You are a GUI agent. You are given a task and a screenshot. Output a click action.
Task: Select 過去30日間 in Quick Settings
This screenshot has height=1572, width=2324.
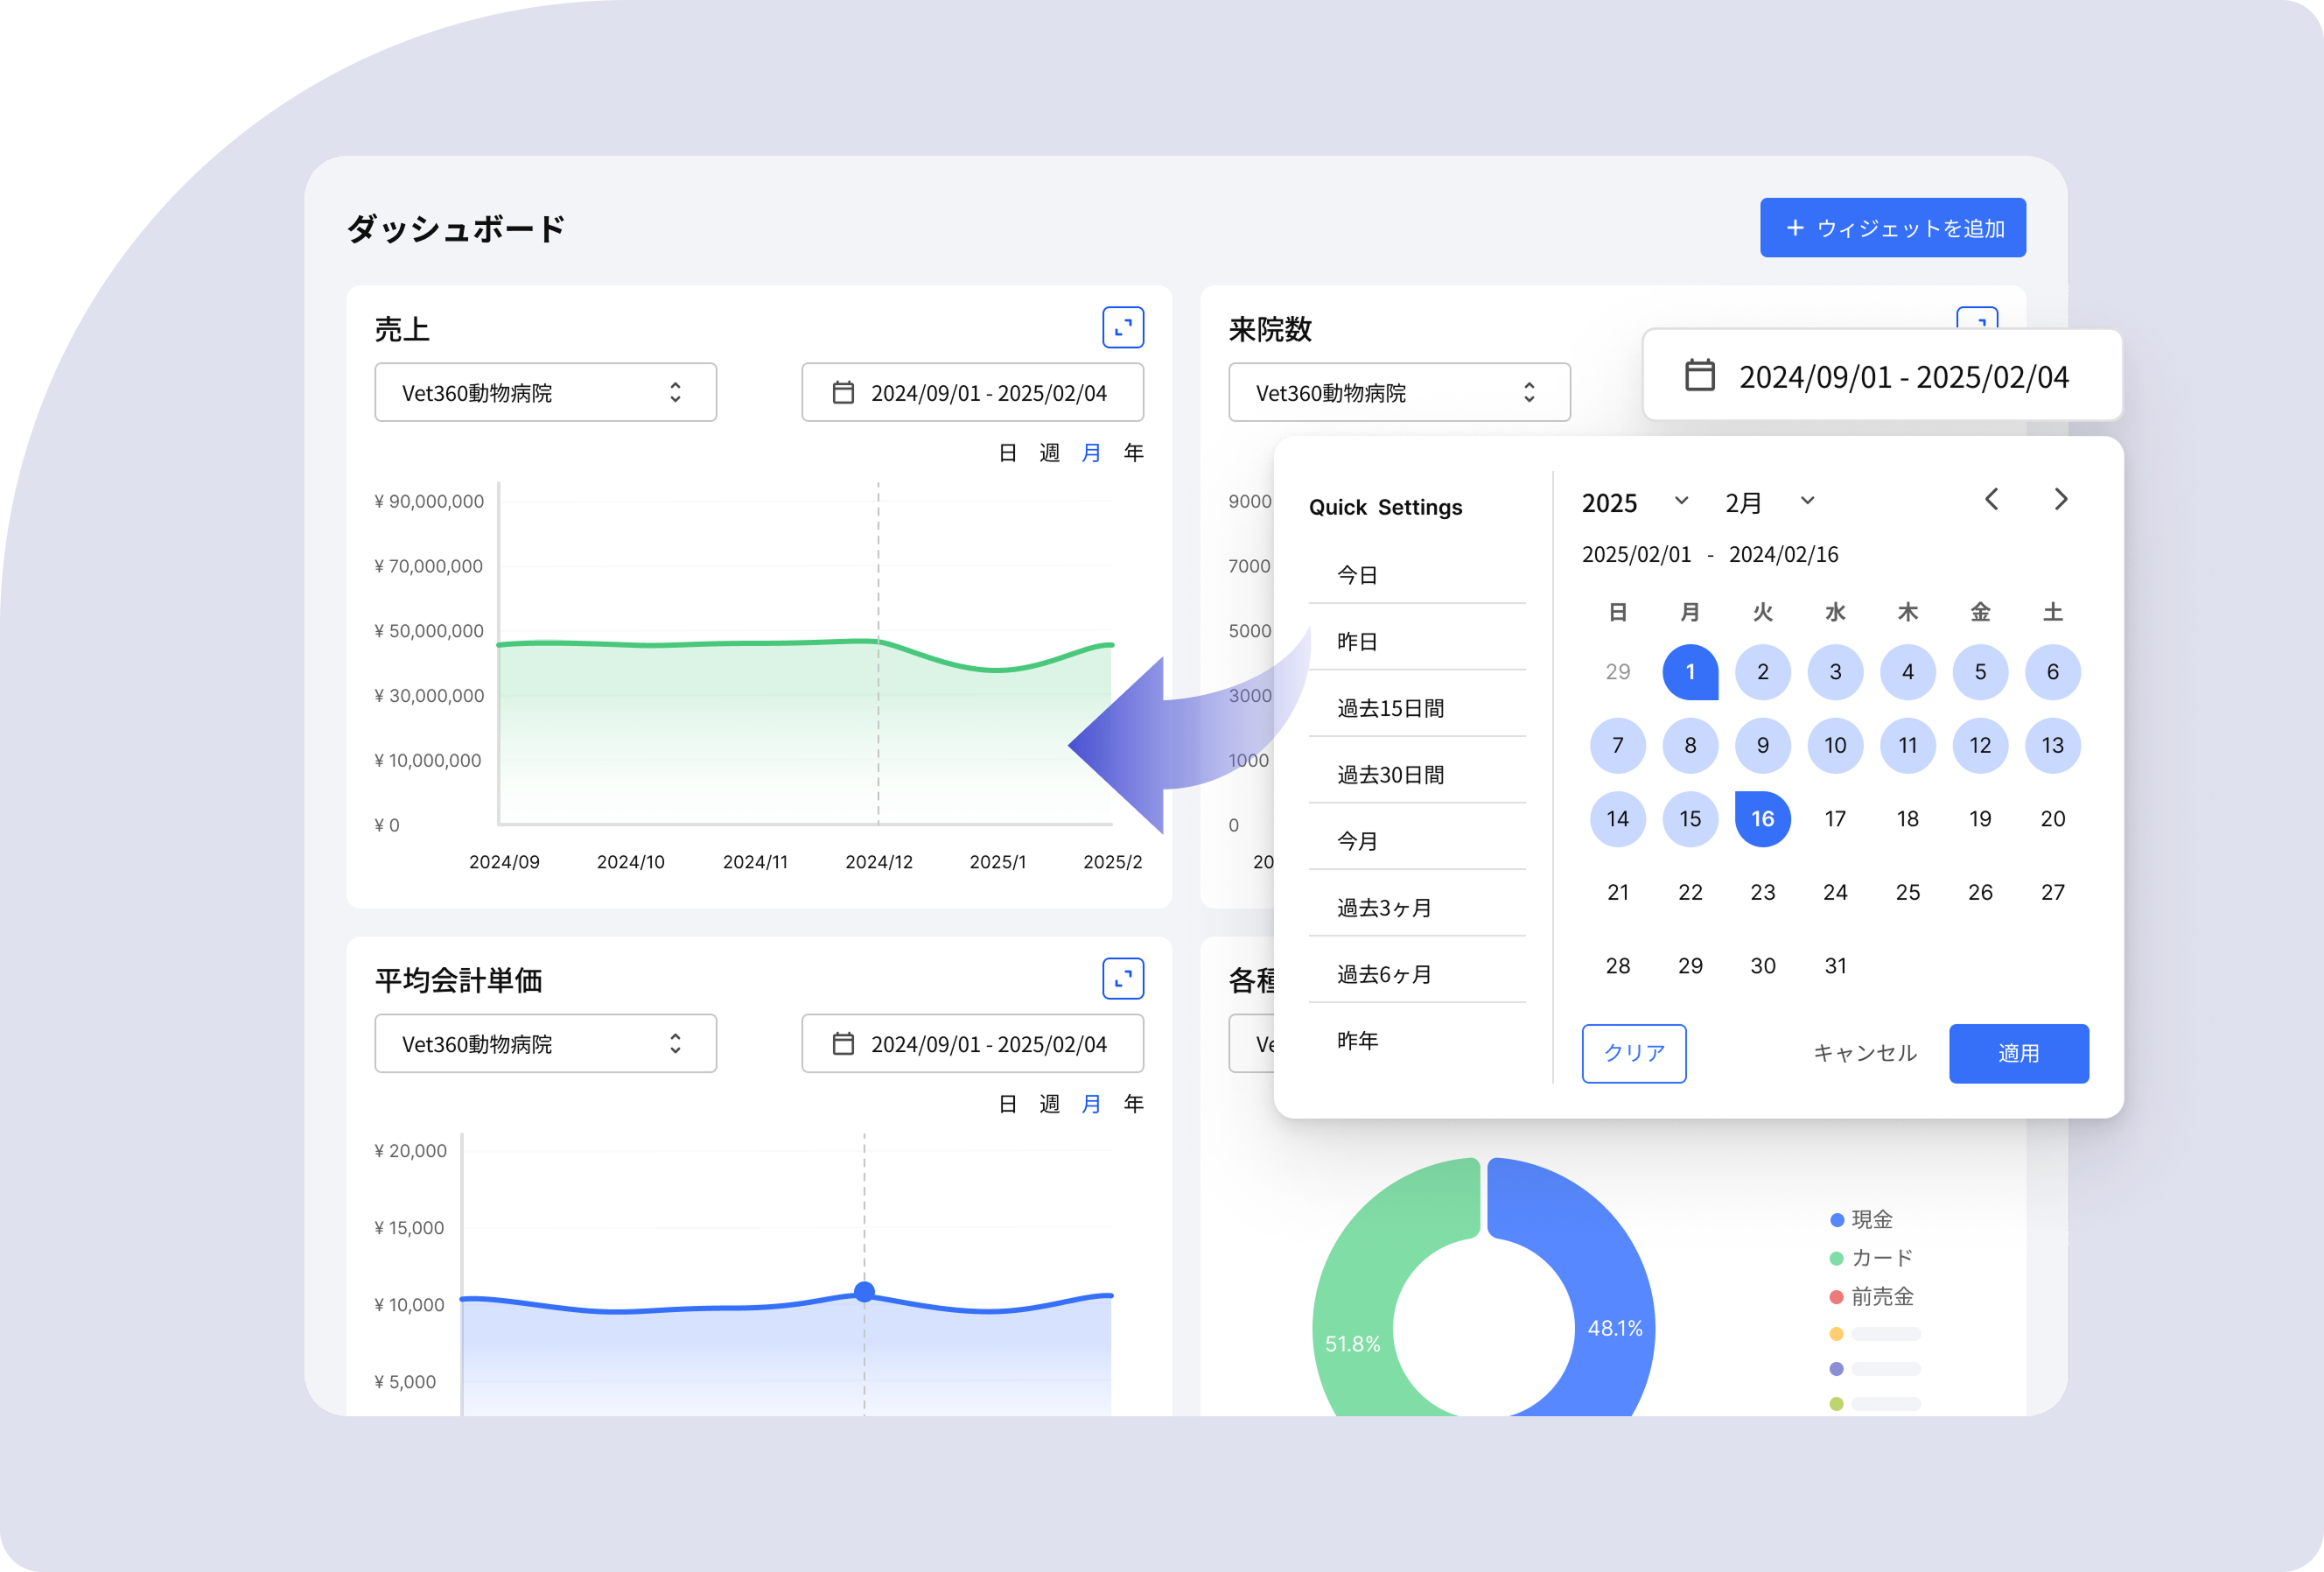[x=1417, y=774]
